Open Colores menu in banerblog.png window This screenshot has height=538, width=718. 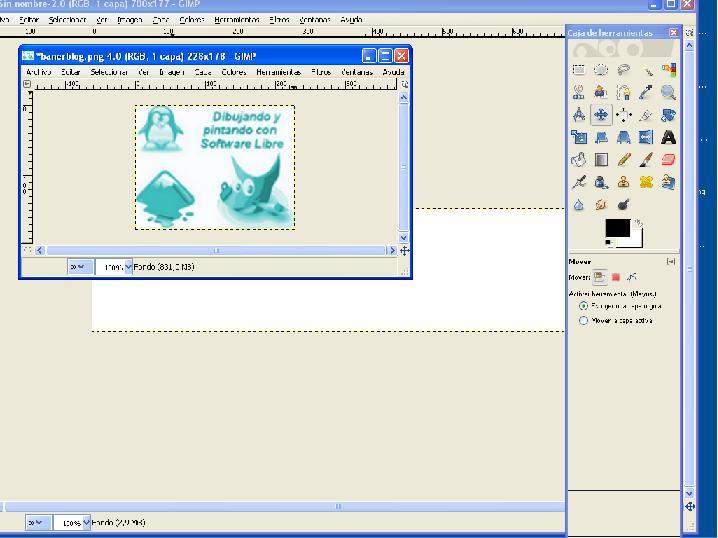234,72
